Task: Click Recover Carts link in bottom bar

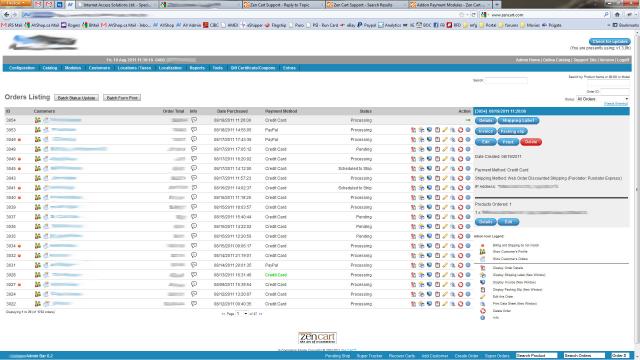Action: [402, 356]
